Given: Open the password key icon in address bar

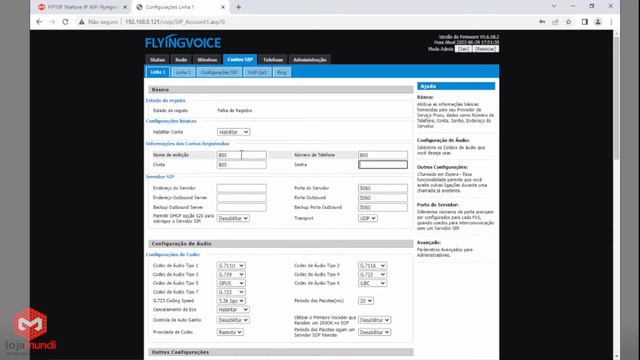Looking at the screenshot, I should click(542, 22).
